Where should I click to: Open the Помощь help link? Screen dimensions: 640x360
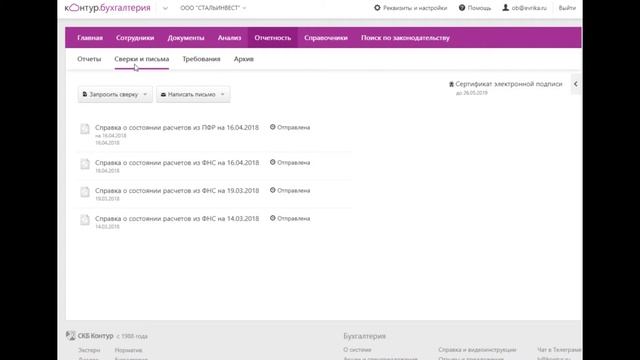coord(479,8)
